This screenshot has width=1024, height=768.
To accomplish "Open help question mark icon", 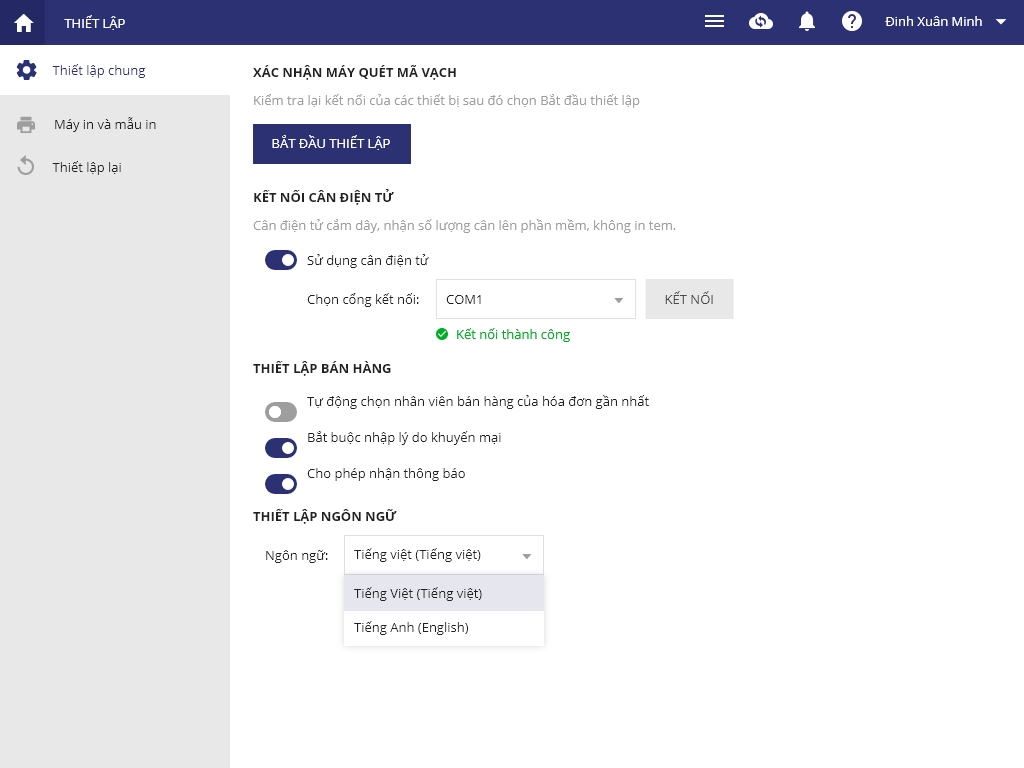I will (x=852, y=22).
